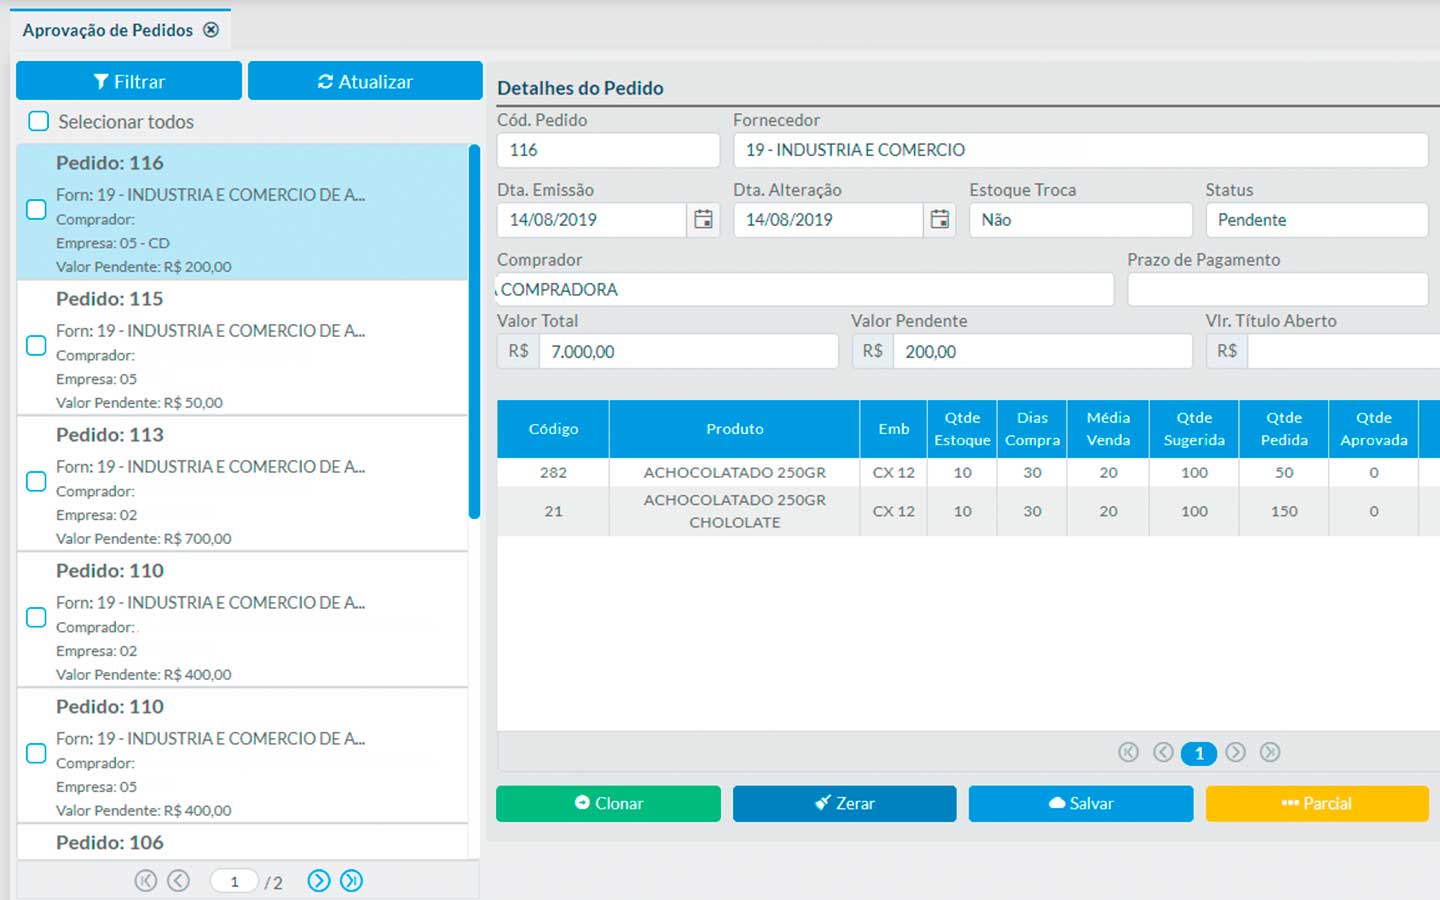1440x900 pixels.
Task: Go to last page of products table
Action: pyautogui.click(x=1270, y=752)
